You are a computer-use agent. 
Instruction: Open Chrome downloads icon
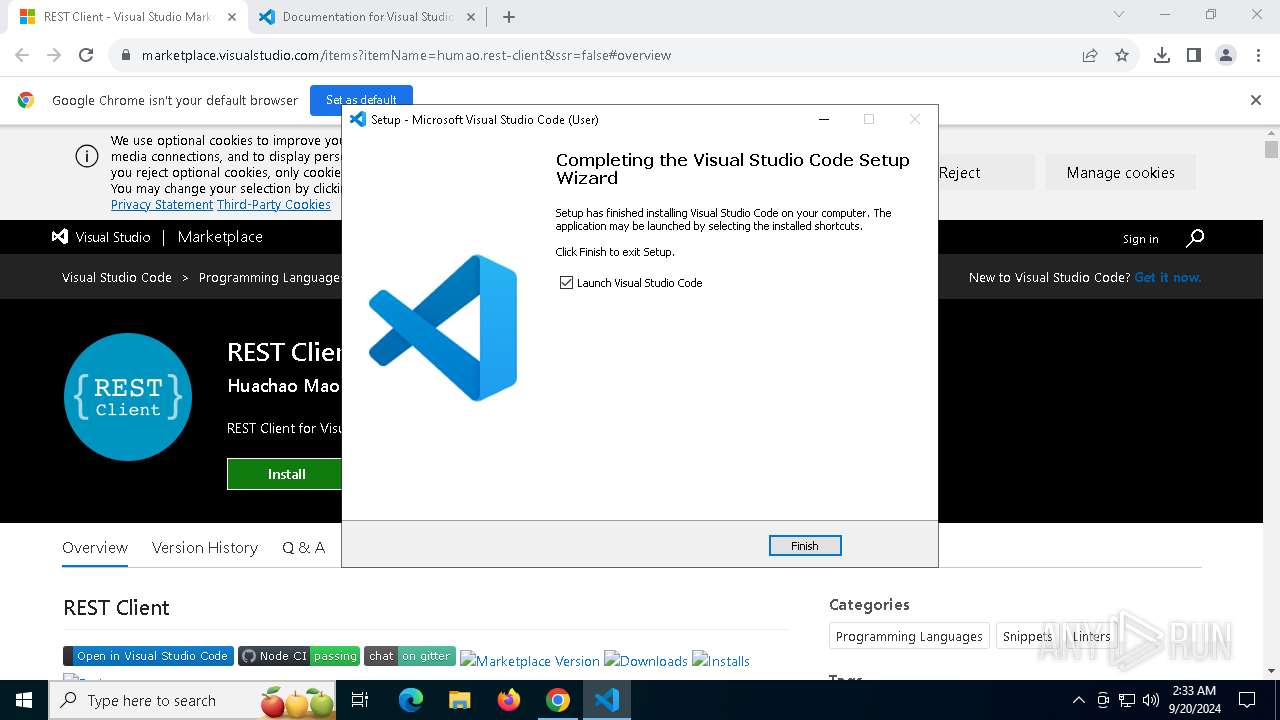tap(1162, 55)
